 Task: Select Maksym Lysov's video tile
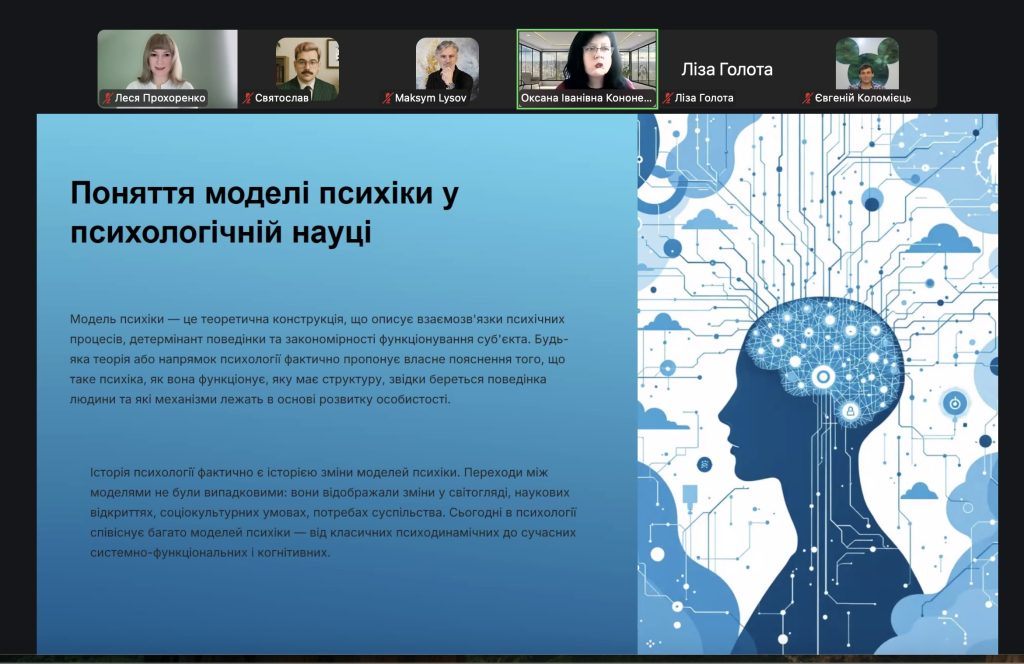click(447, 64)
